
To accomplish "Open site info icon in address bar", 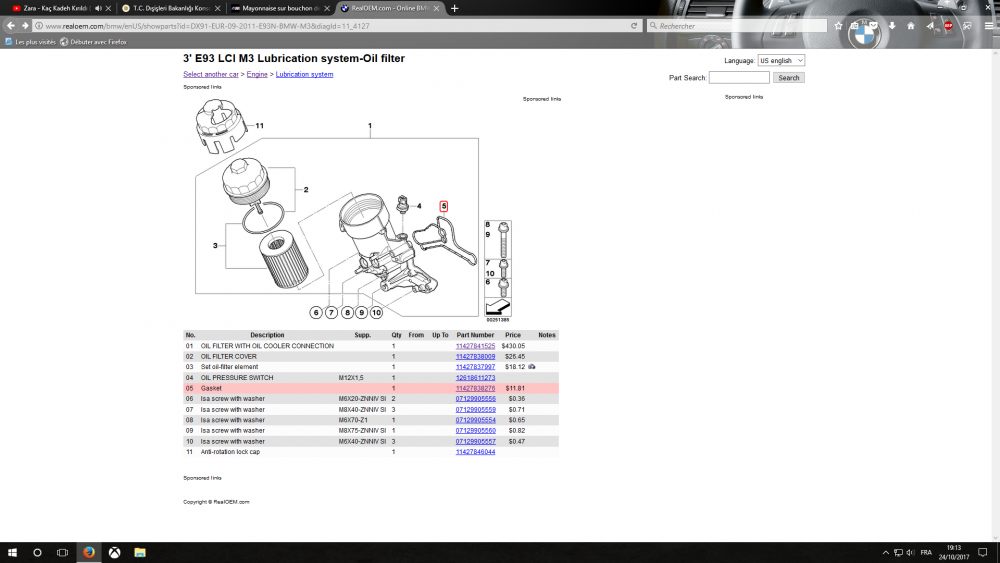I will [x=39, y=26].
